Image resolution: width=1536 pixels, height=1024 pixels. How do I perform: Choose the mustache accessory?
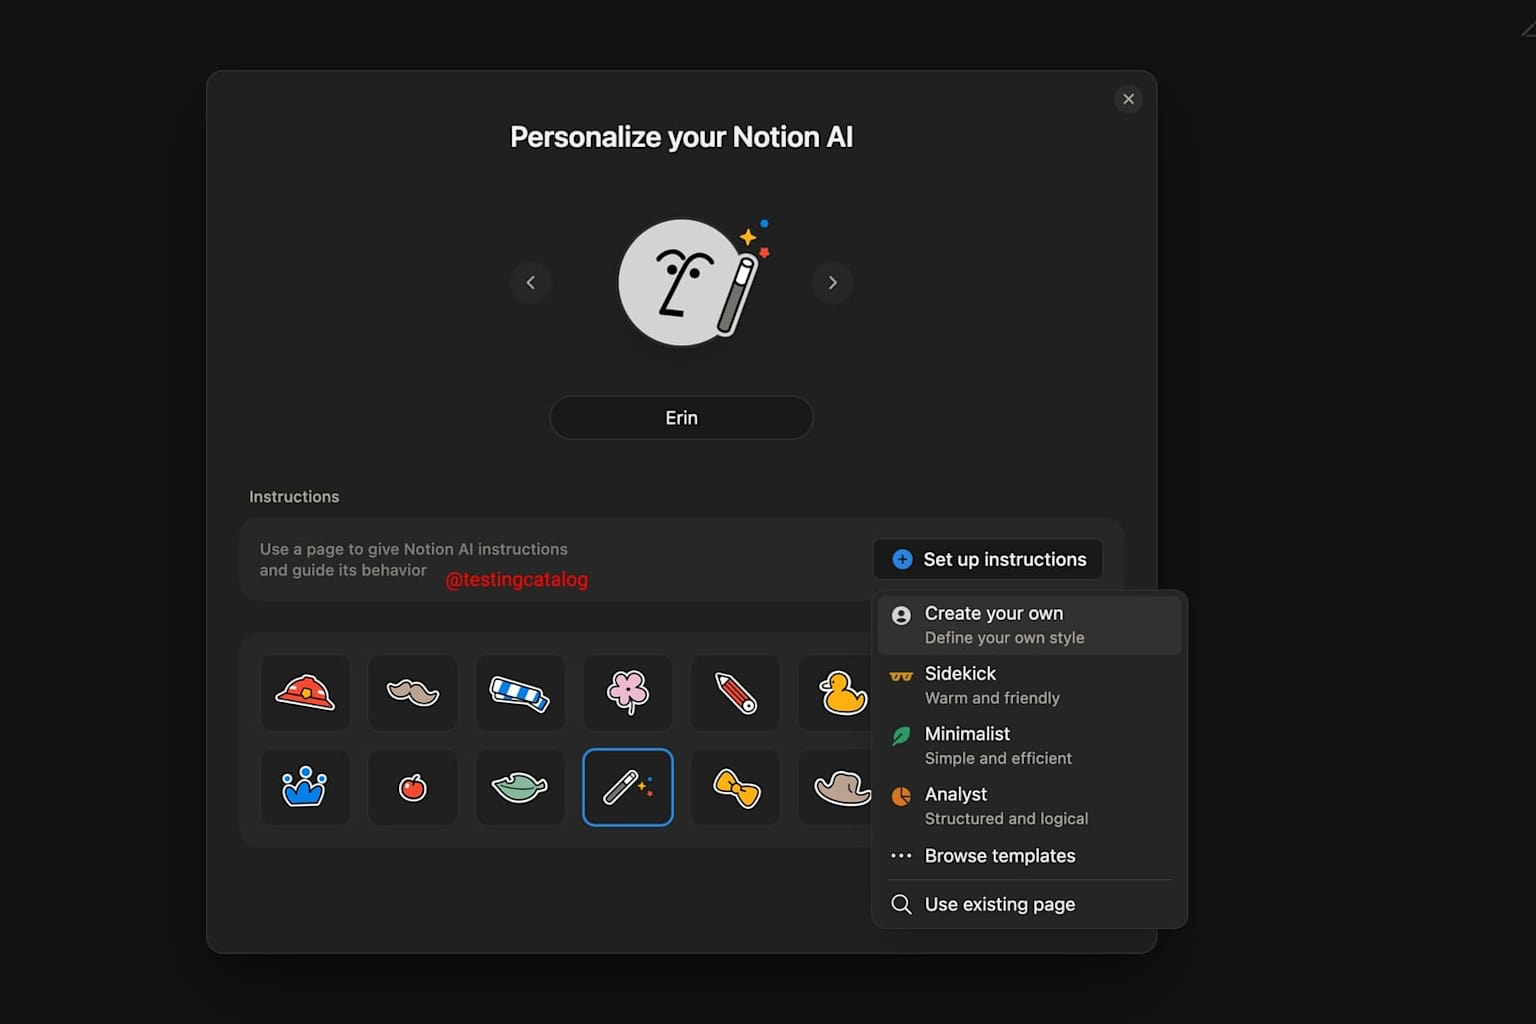412,692
